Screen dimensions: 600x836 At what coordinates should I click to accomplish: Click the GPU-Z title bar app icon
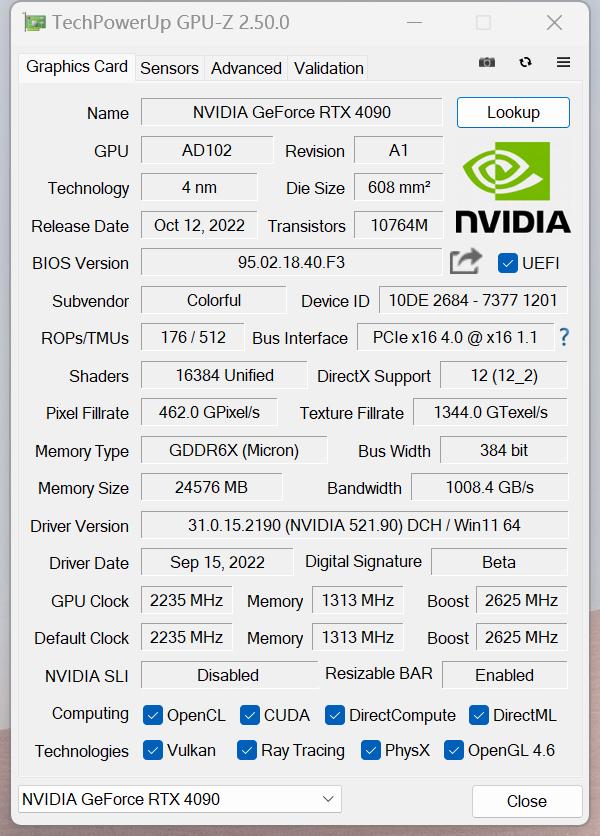pos(34,22)
